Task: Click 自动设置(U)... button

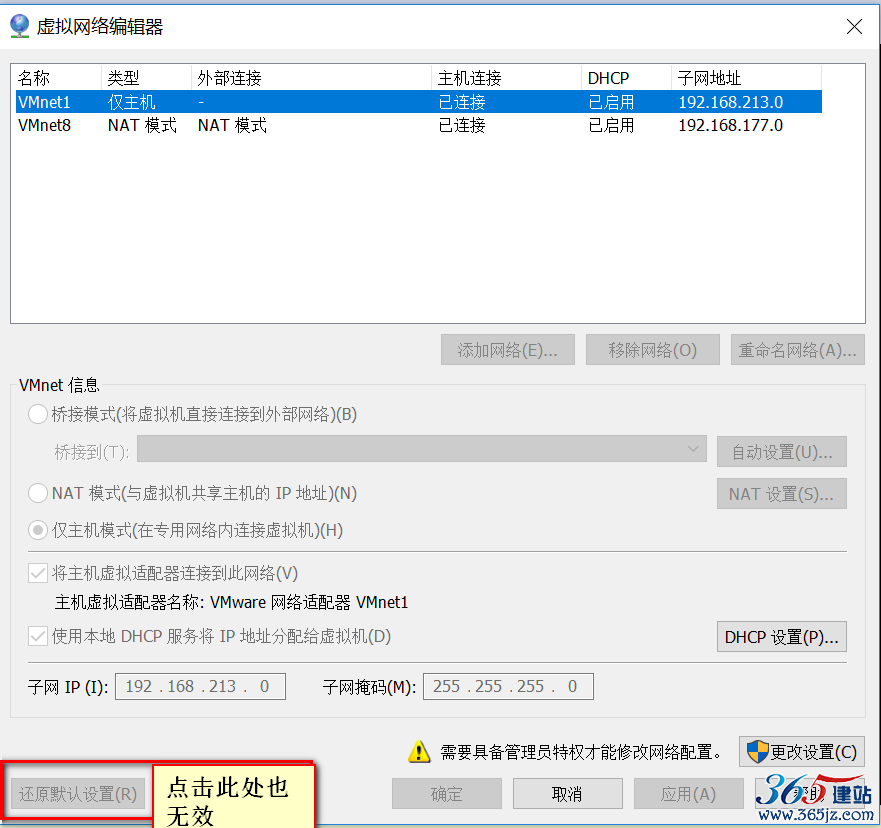Action: click(x=782, y=452)
